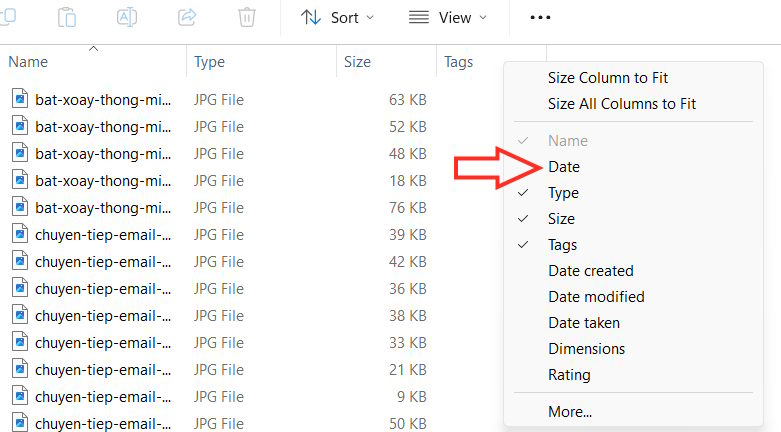Viewport: 781px width, 432px height.
Task: Open the three-dot See more menu
Action: [540, 18]
